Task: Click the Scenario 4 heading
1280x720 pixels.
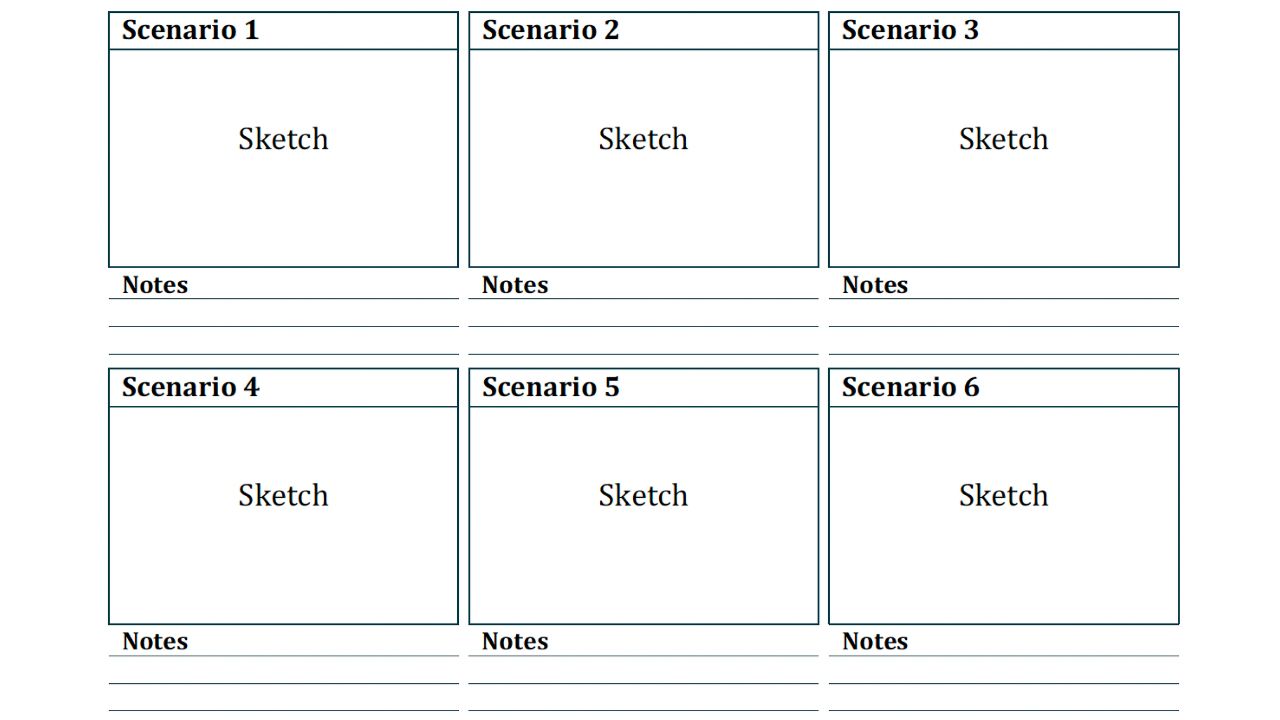Action: 190,387
